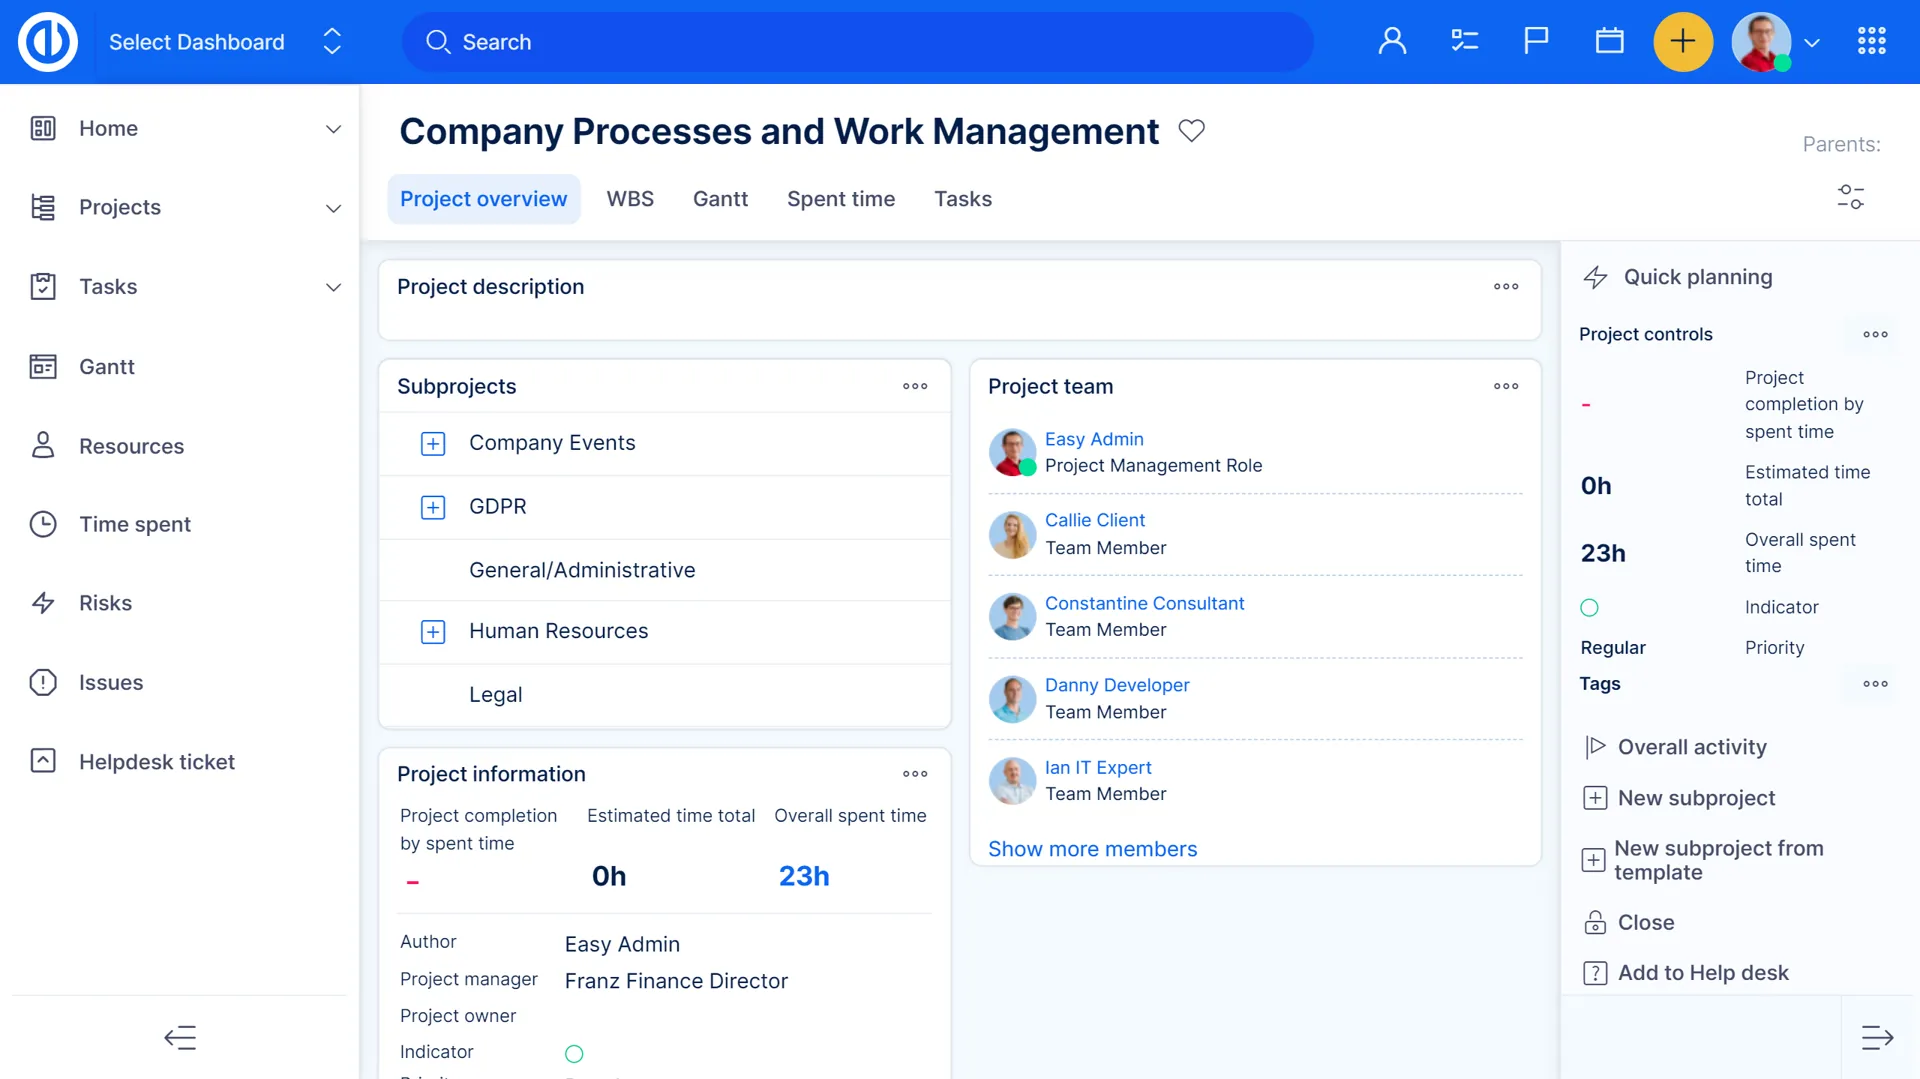1920x1079 pixels.
Task: Expand the GDPR subproject
Action: (x=433, y=508)
